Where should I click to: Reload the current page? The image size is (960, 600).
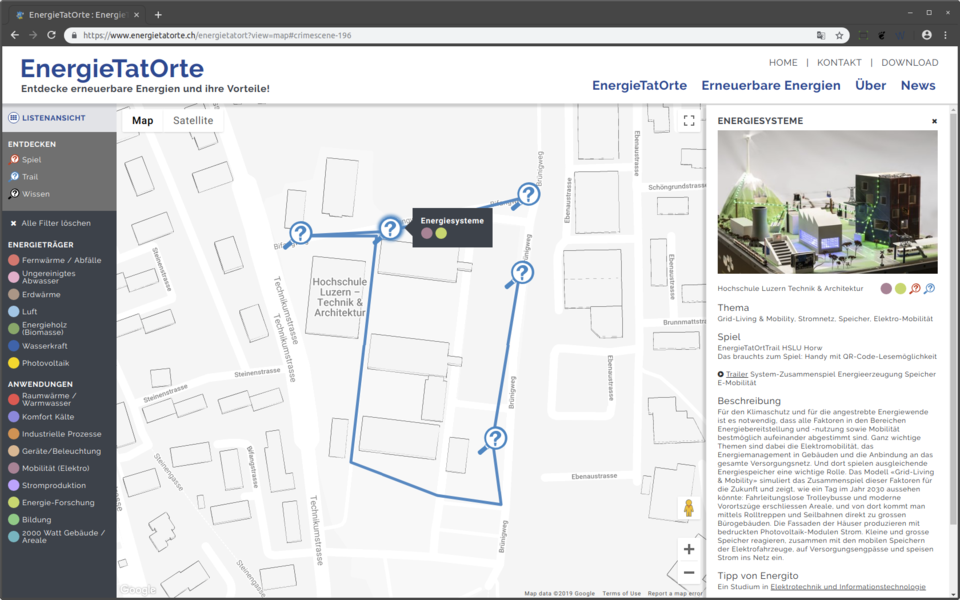[x=51, y=36]
